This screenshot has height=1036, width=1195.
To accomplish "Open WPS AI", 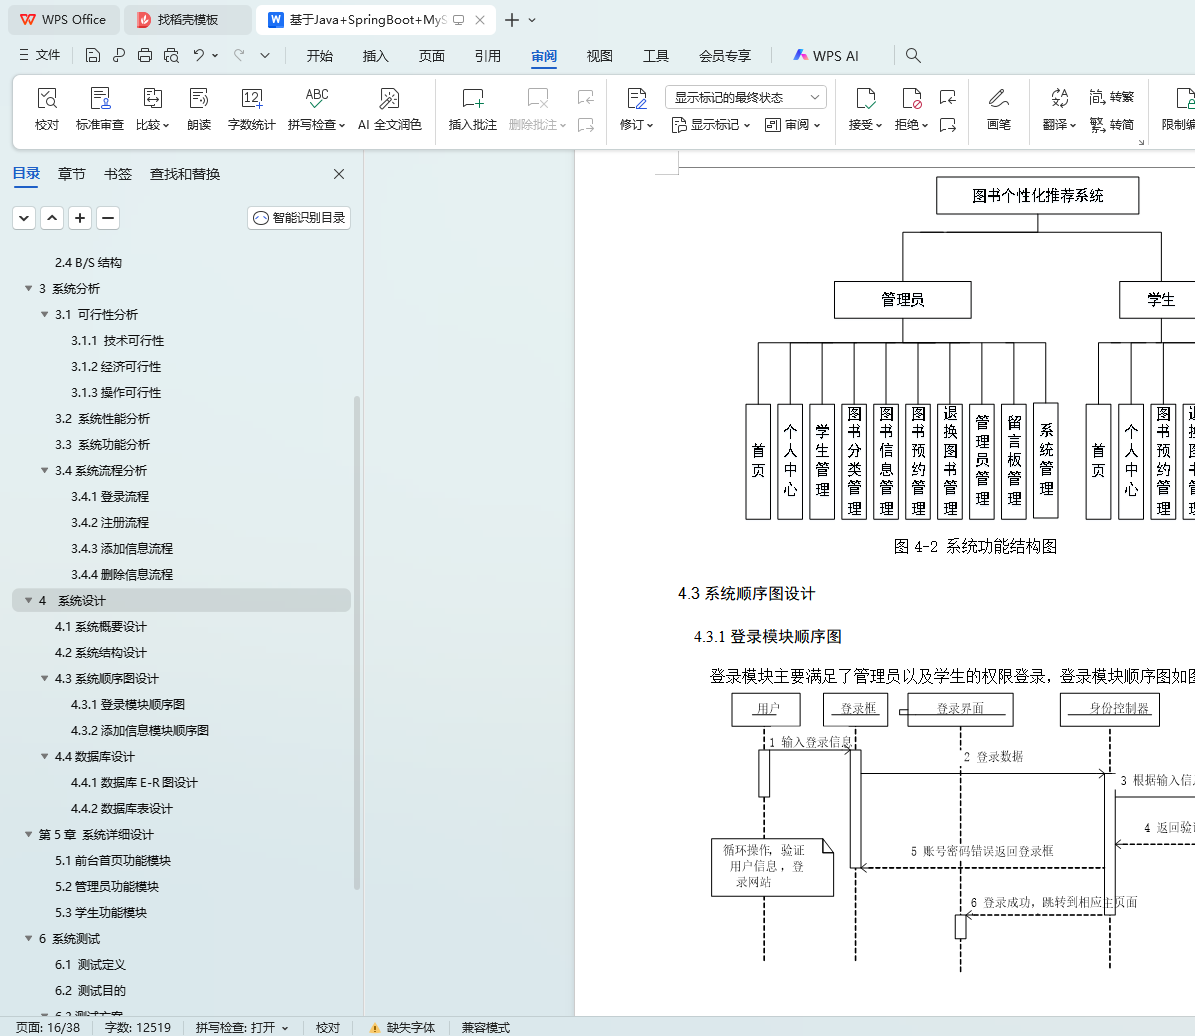I will [x=825, y=56].
